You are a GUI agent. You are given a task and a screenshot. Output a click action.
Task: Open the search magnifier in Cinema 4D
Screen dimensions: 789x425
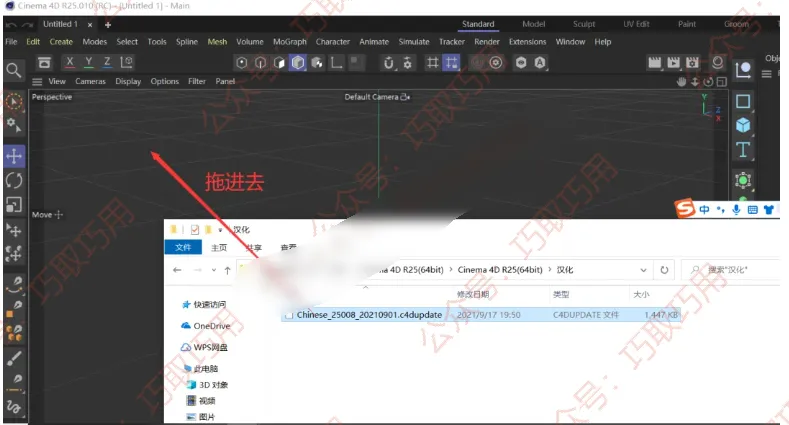point(14,70)
